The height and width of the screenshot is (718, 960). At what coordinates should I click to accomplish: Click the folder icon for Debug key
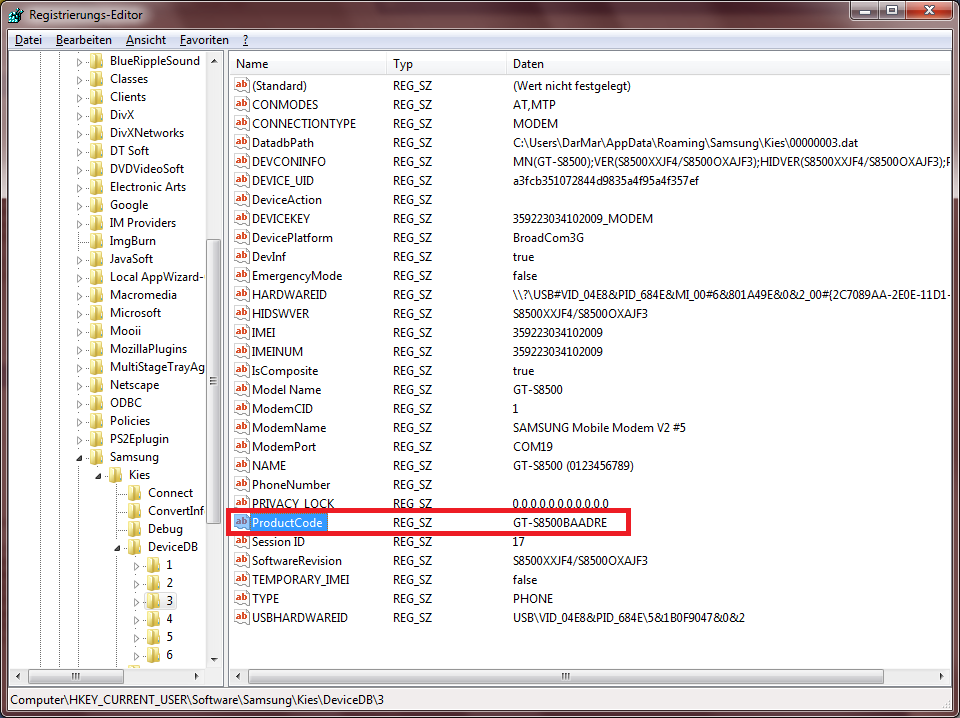(x=134, y=529)
